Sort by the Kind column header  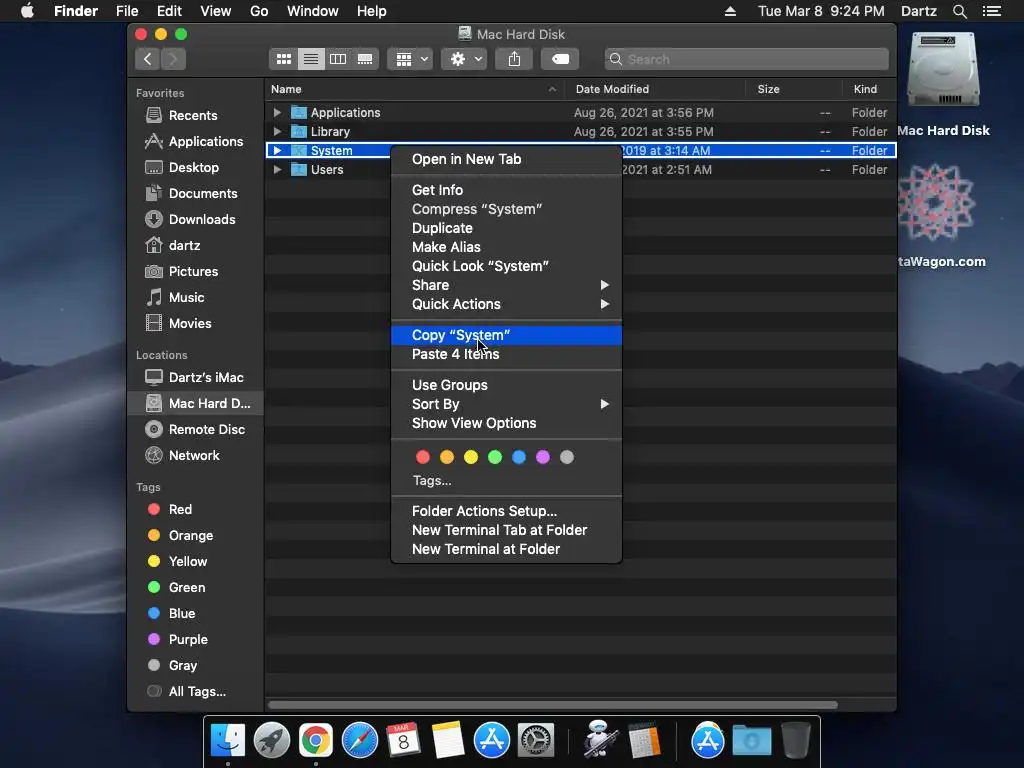[x=869, y=89]
